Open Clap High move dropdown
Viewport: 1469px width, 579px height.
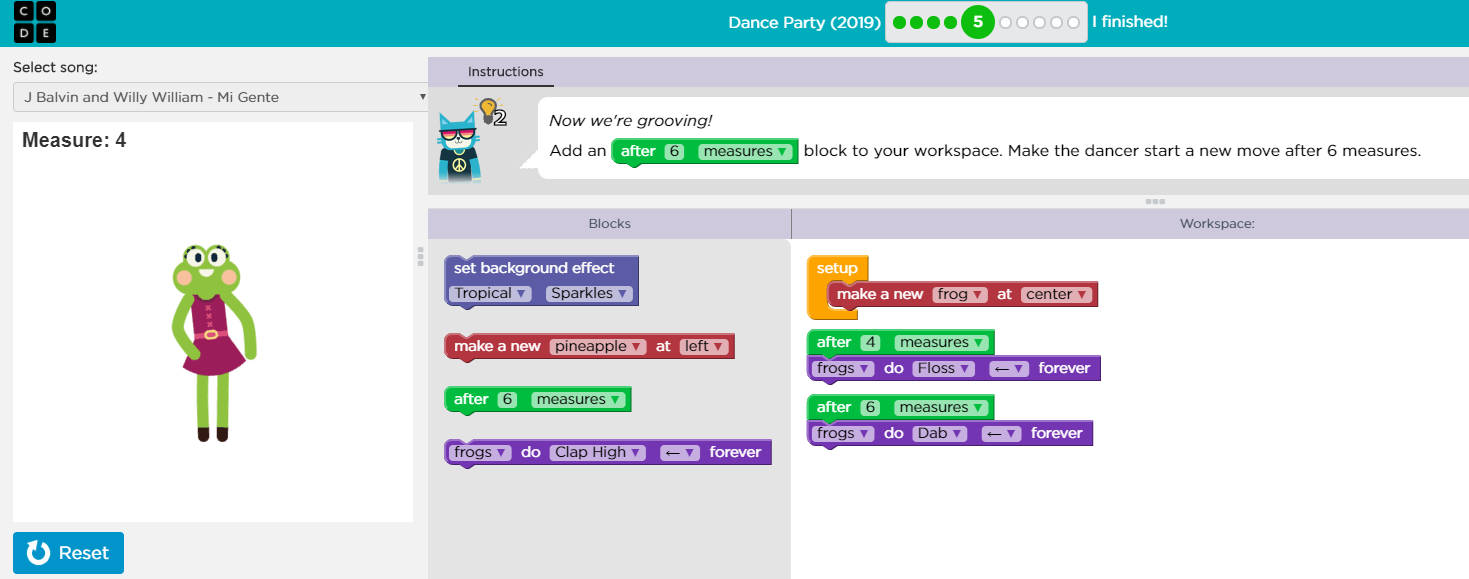[x=598, y=452]
